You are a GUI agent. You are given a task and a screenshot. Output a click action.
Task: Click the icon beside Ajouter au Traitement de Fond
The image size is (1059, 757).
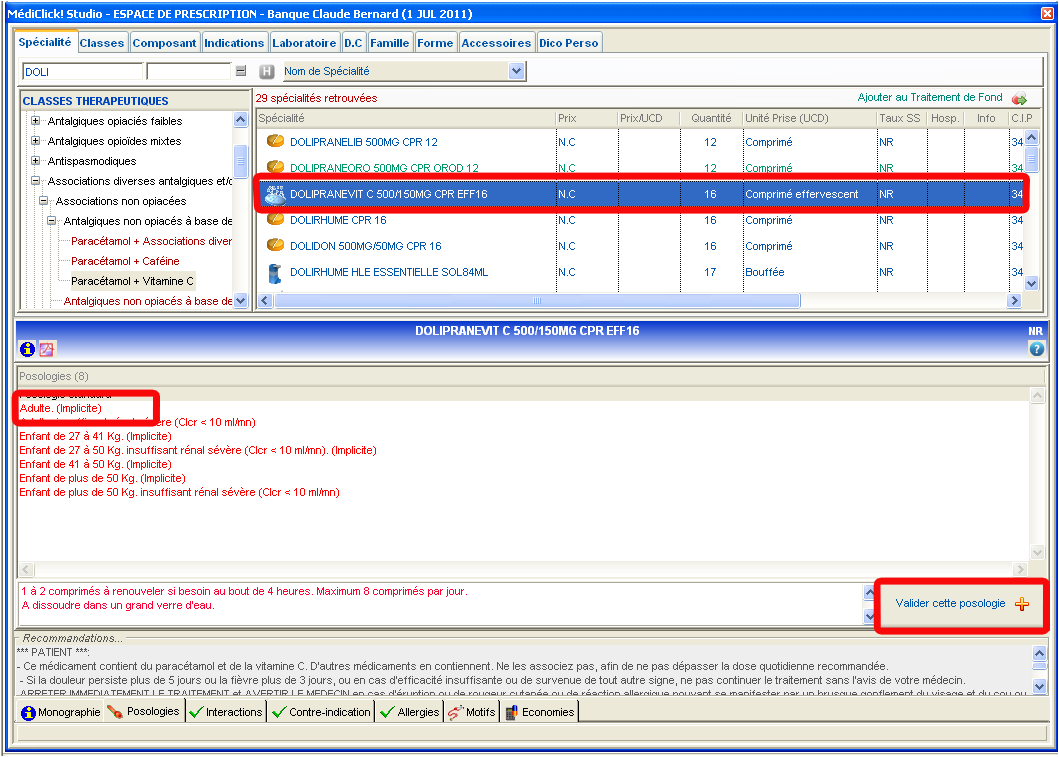(x=1019, y=99)
